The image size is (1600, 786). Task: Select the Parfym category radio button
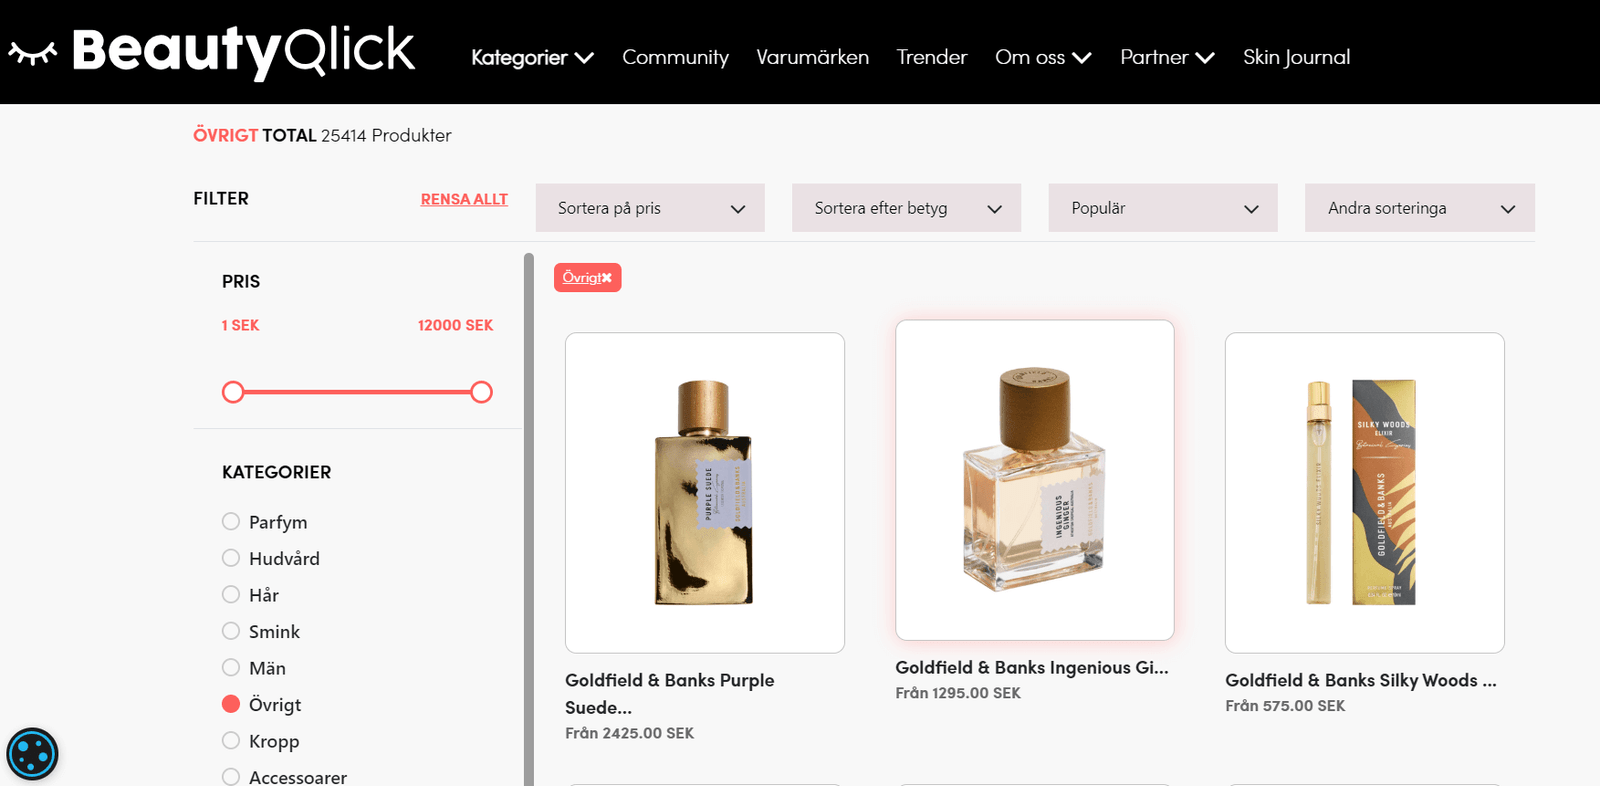coord(231,521)
